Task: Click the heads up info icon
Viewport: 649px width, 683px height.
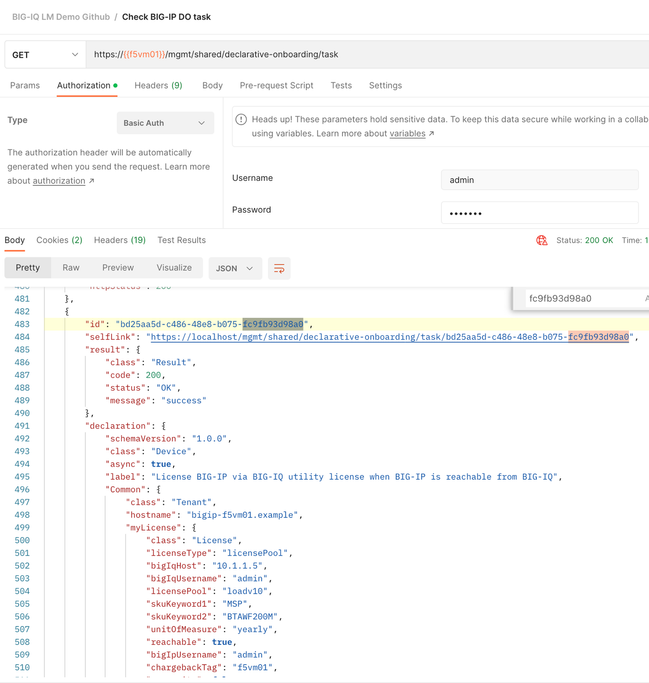Action: point(241,120)
